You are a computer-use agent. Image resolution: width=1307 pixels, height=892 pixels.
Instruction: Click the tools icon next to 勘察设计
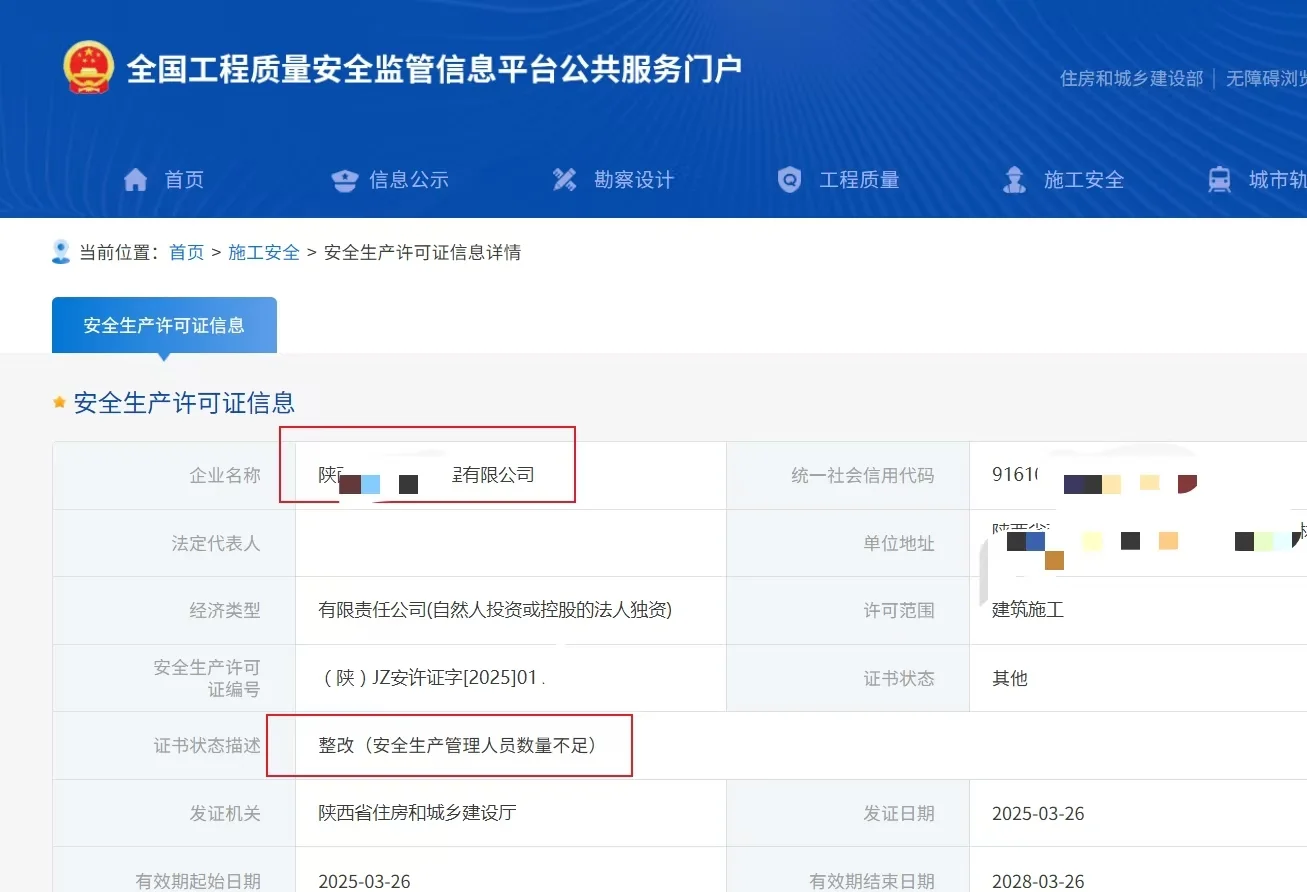coord(565,179)
